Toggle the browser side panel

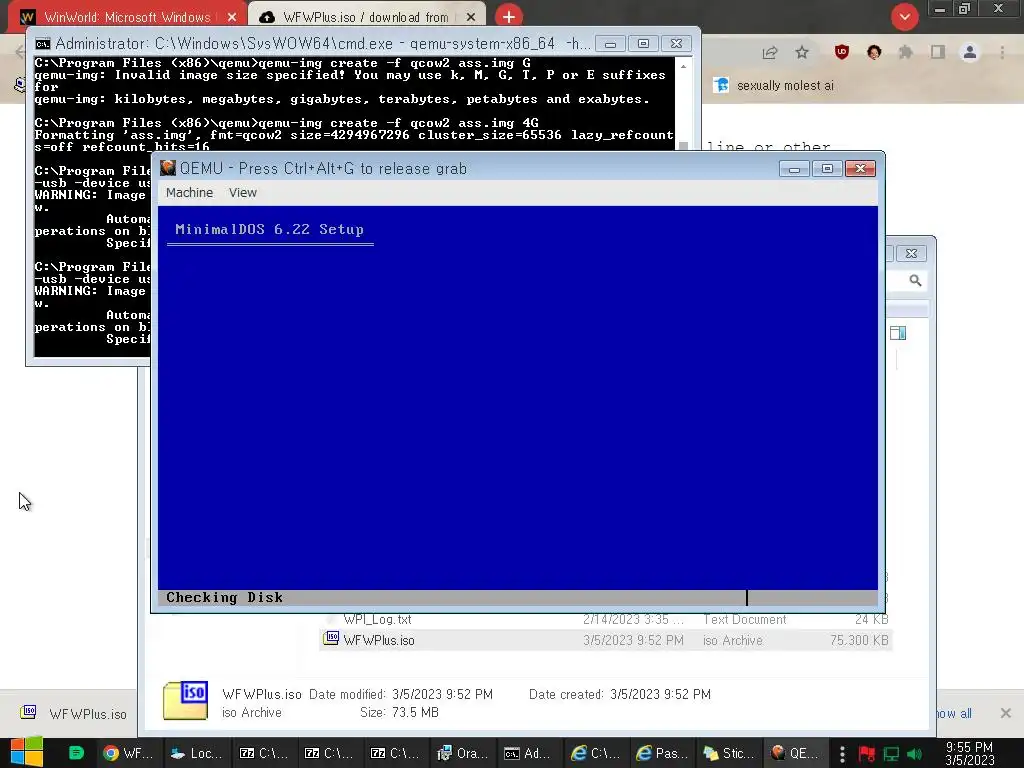point(938,52)
